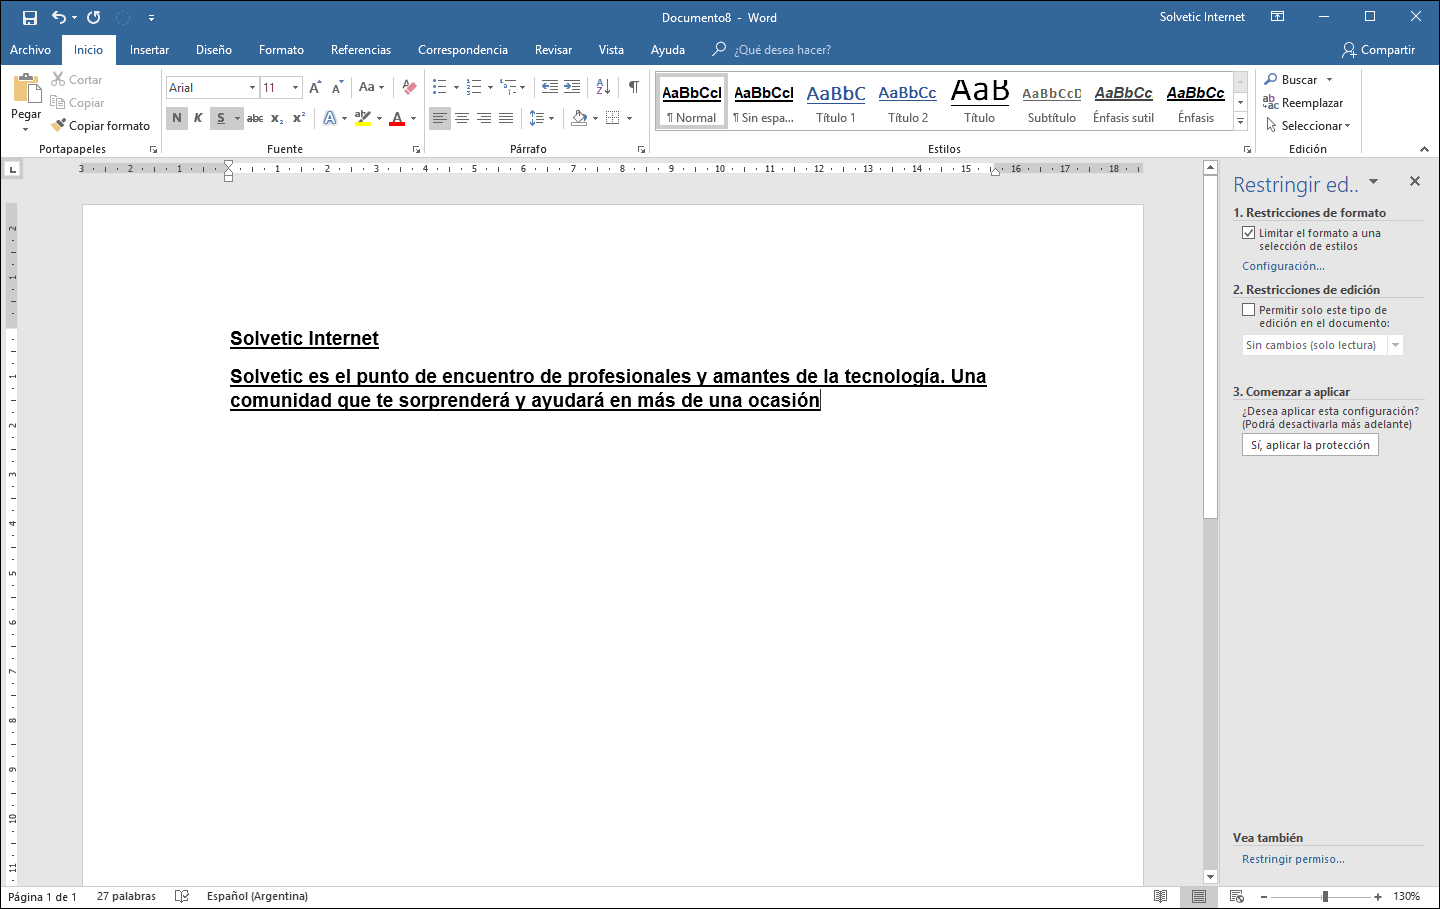Viewport: 1440px width, 909px height.
Task: Close the Restringir edición pane
Action: (1415, 181)
